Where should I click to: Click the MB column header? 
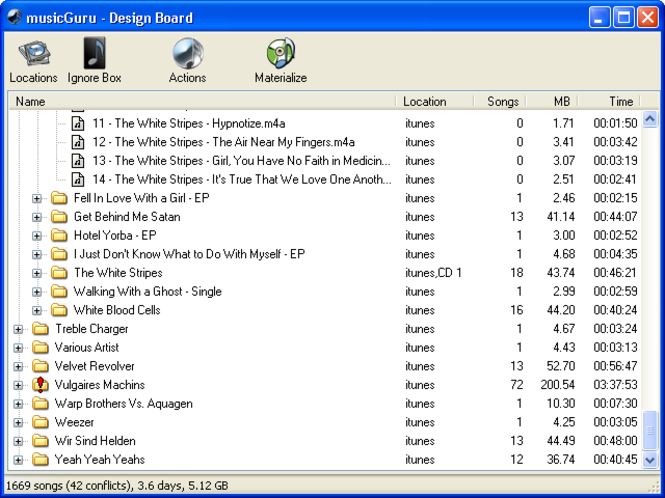(x=561, y=101)
